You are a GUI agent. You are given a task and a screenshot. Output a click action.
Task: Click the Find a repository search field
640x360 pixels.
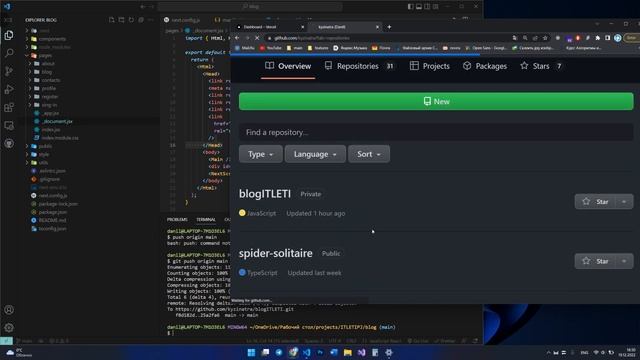436,132
